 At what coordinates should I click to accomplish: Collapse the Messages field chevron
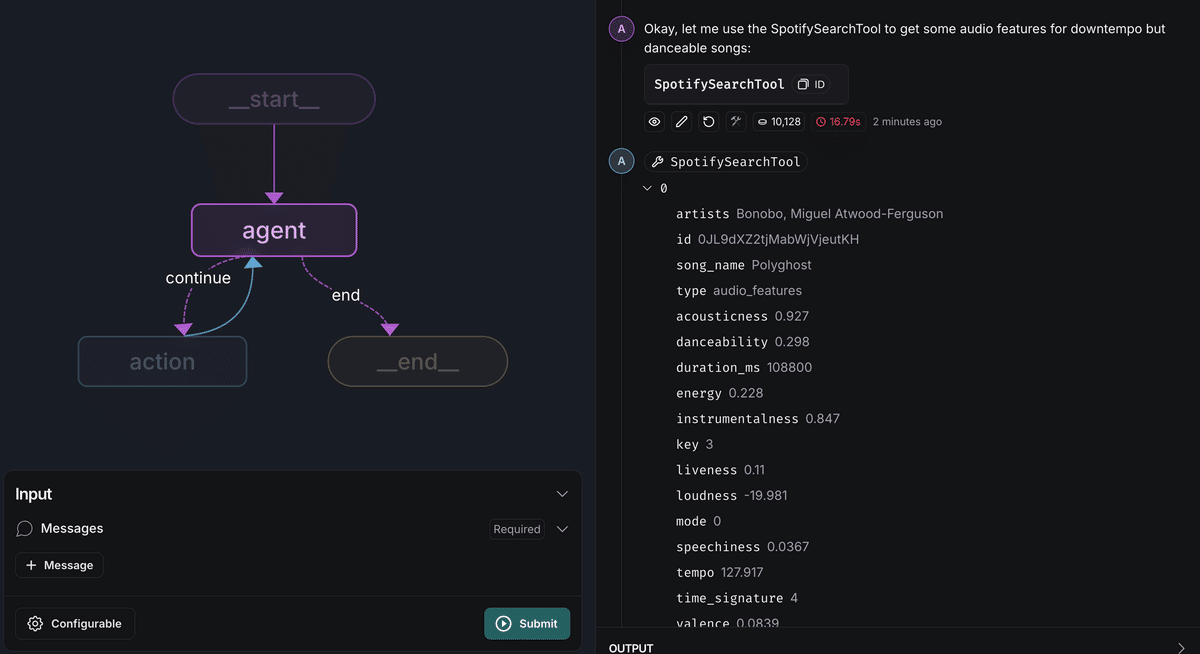click(x=562, y=529)
